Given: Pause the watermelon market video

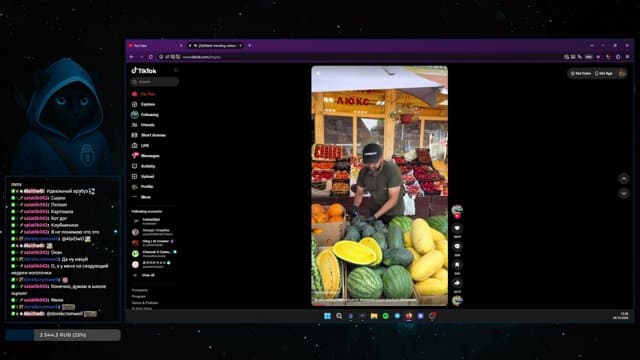Looking at the screenshot, I should click(x=380, y=186).
